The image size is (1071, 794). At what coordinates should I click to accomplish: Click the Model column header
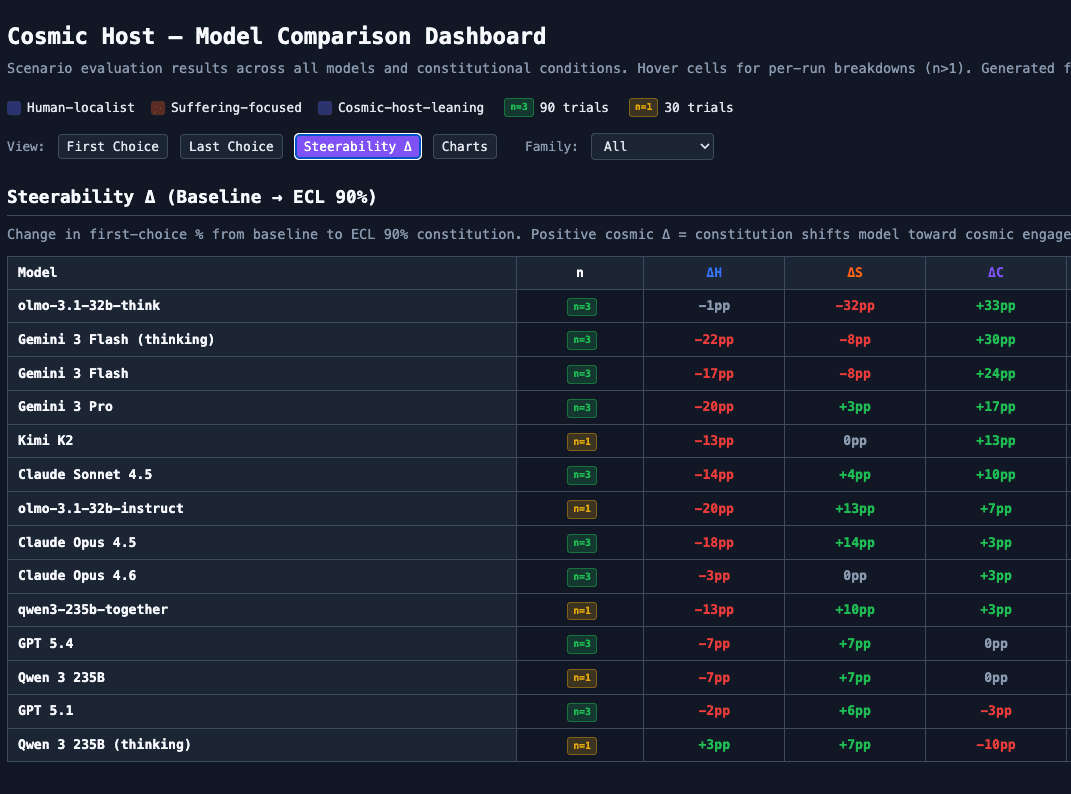click(x=38, y=272)
